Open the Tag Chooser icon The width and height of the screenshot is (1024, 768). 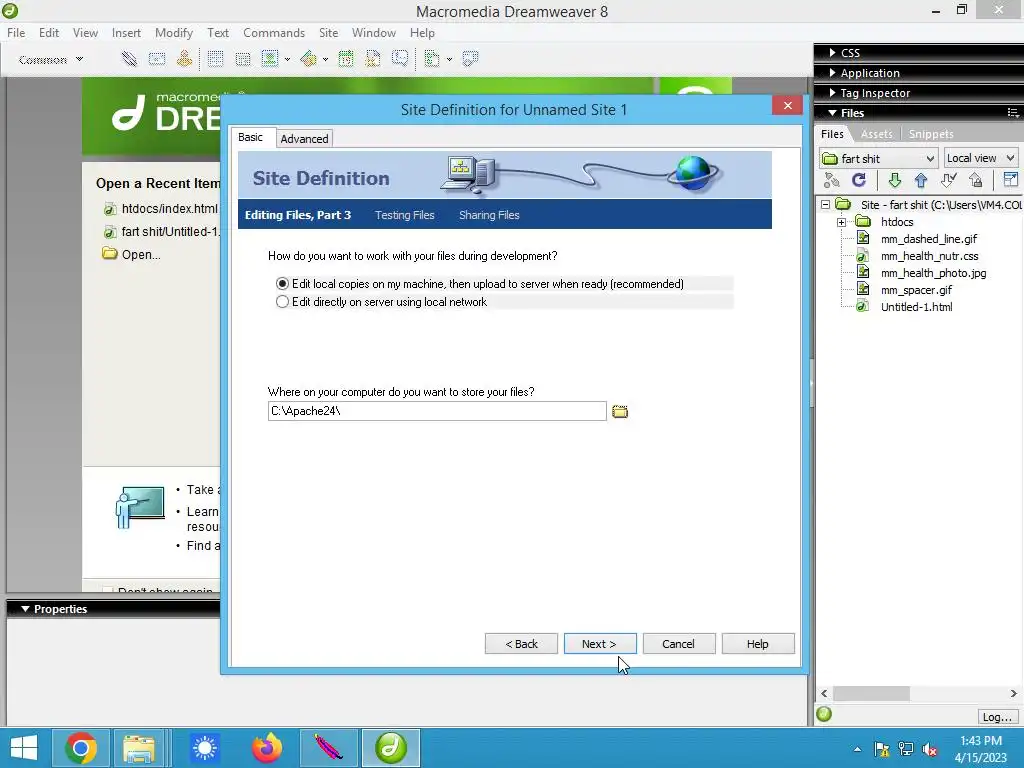[x=470, y=59]
